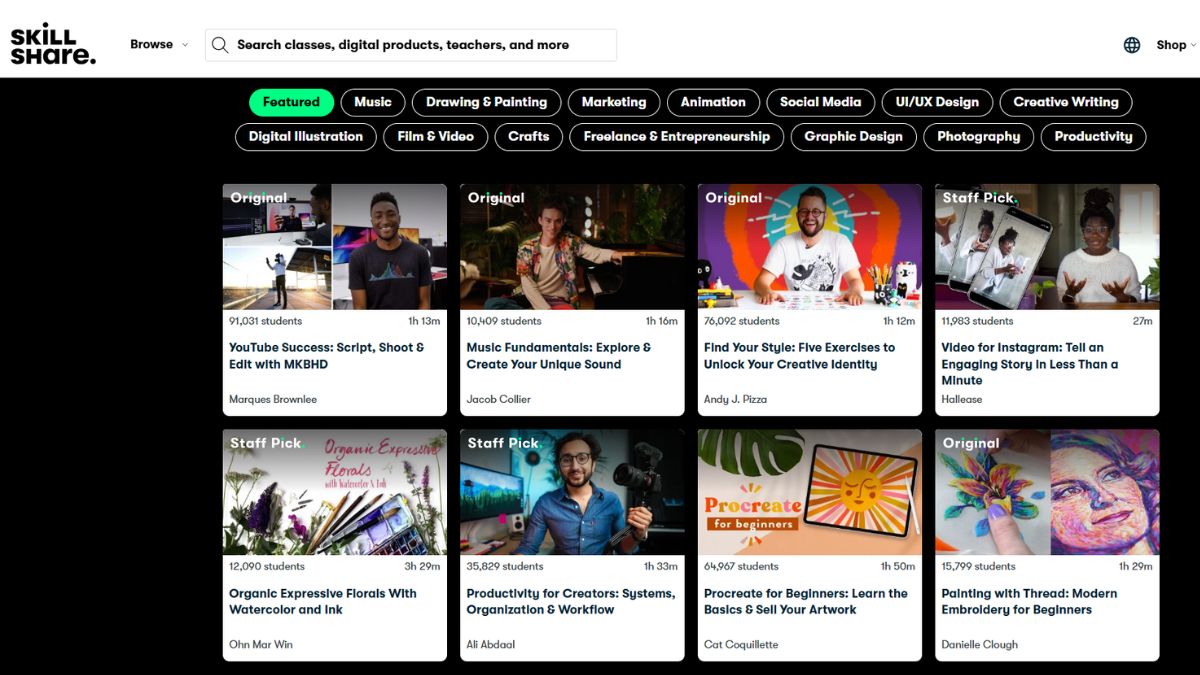Viewport: 1200px width, 675px height.
Task: View teacher Marques Brownlee's profile
Action: click(273, 399)
